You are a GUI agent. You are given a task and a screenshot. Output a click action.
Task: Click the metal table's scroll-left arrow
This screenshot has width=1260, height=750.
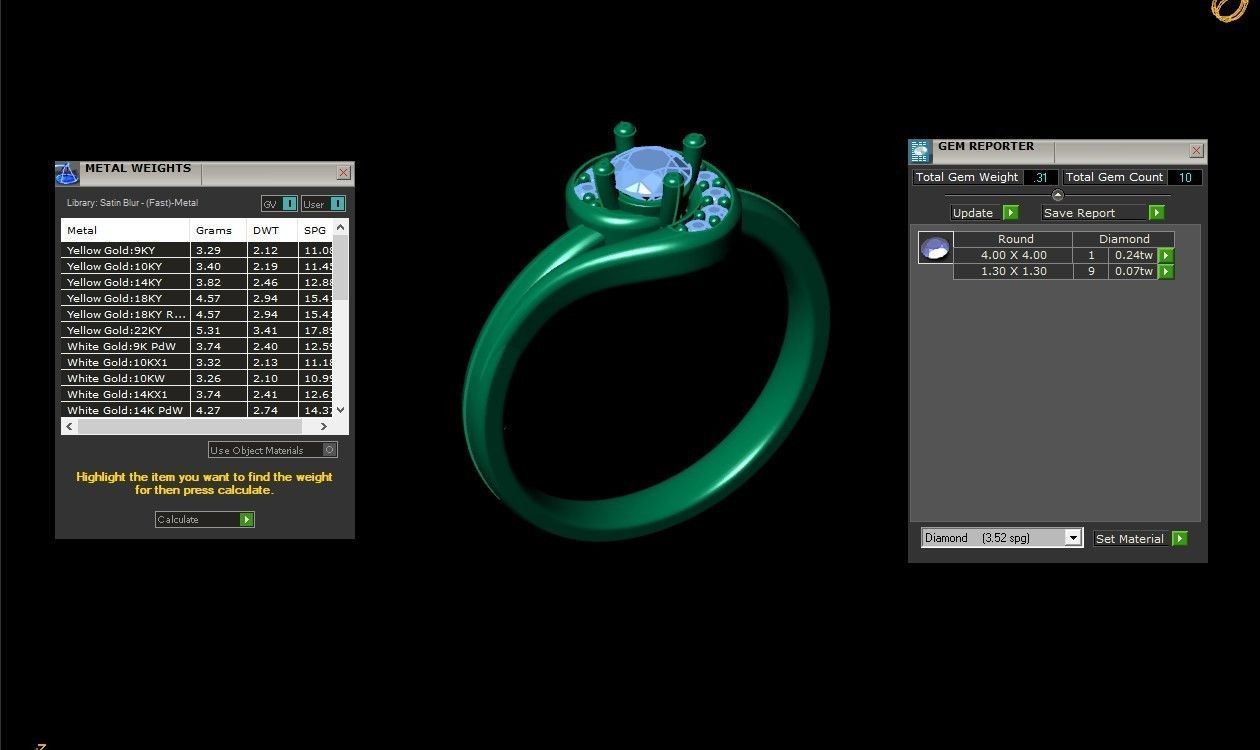pos(69,426)
